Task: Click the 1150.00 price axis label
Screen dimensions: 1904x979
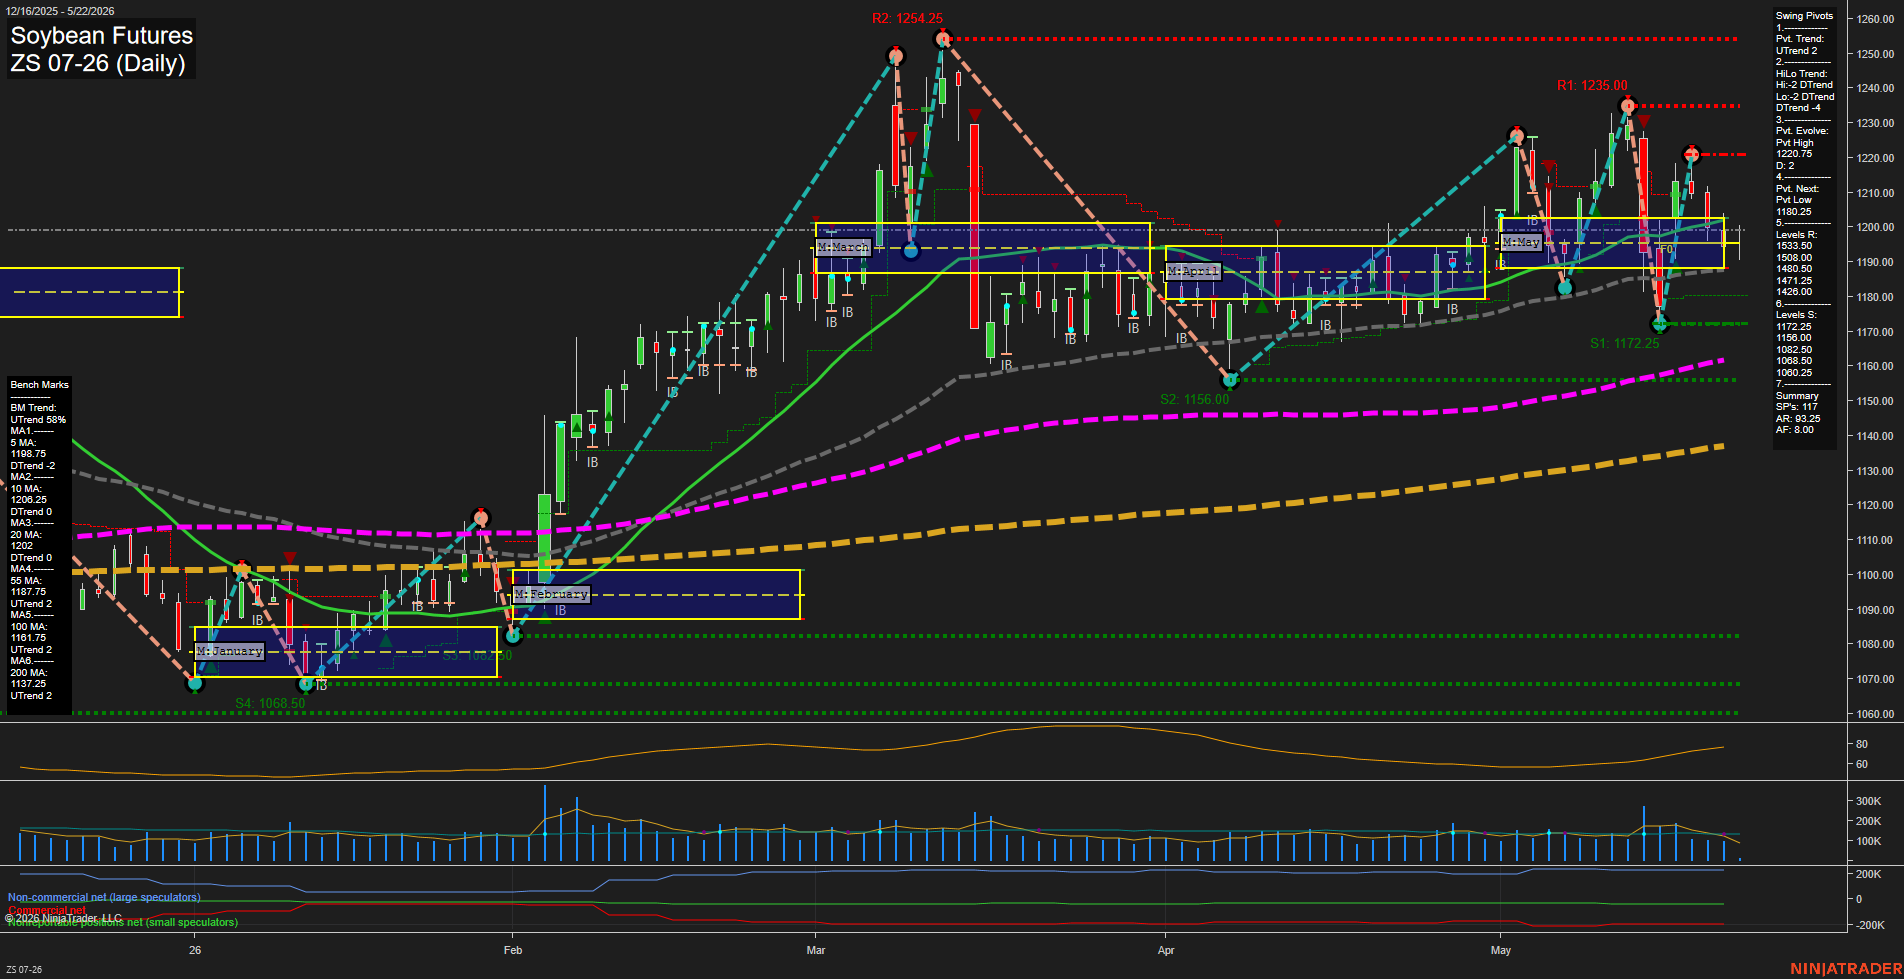Action: [x=1875, y=402]
